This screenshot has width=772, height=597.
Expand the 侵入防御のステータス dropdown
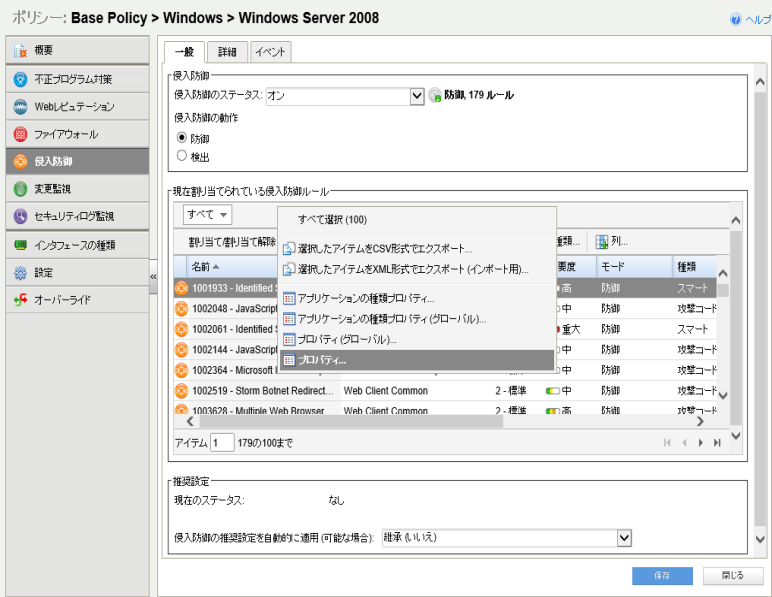(x=417, y=96)
